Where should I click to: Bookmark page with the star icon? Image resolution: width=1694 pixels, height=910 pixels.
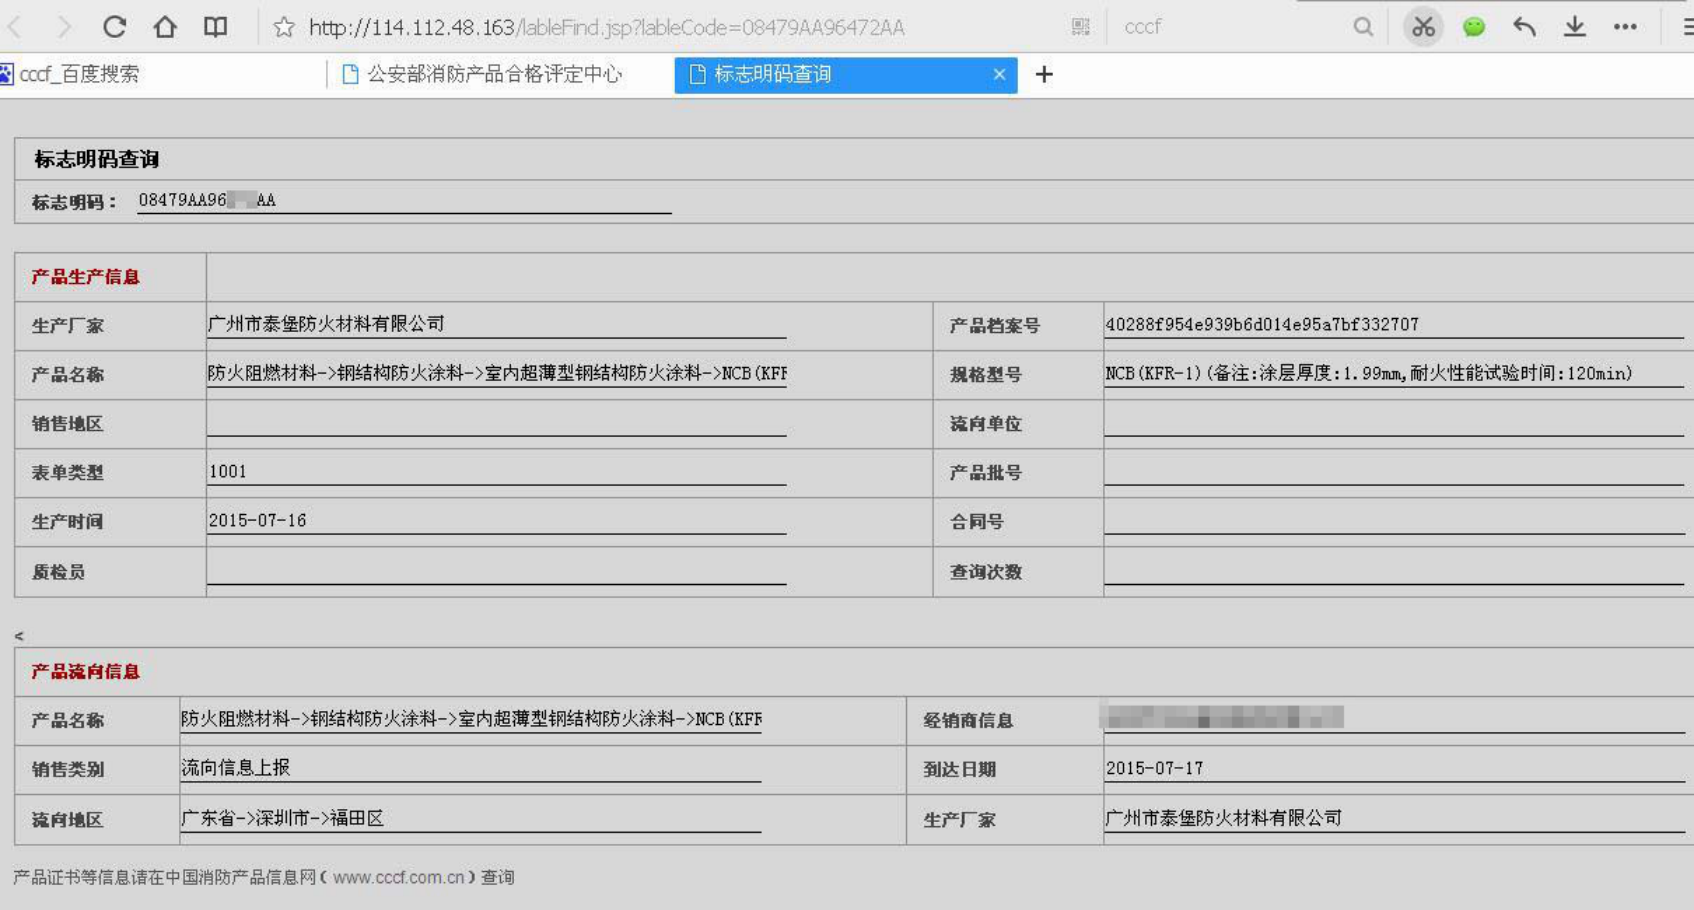point(284,27)
